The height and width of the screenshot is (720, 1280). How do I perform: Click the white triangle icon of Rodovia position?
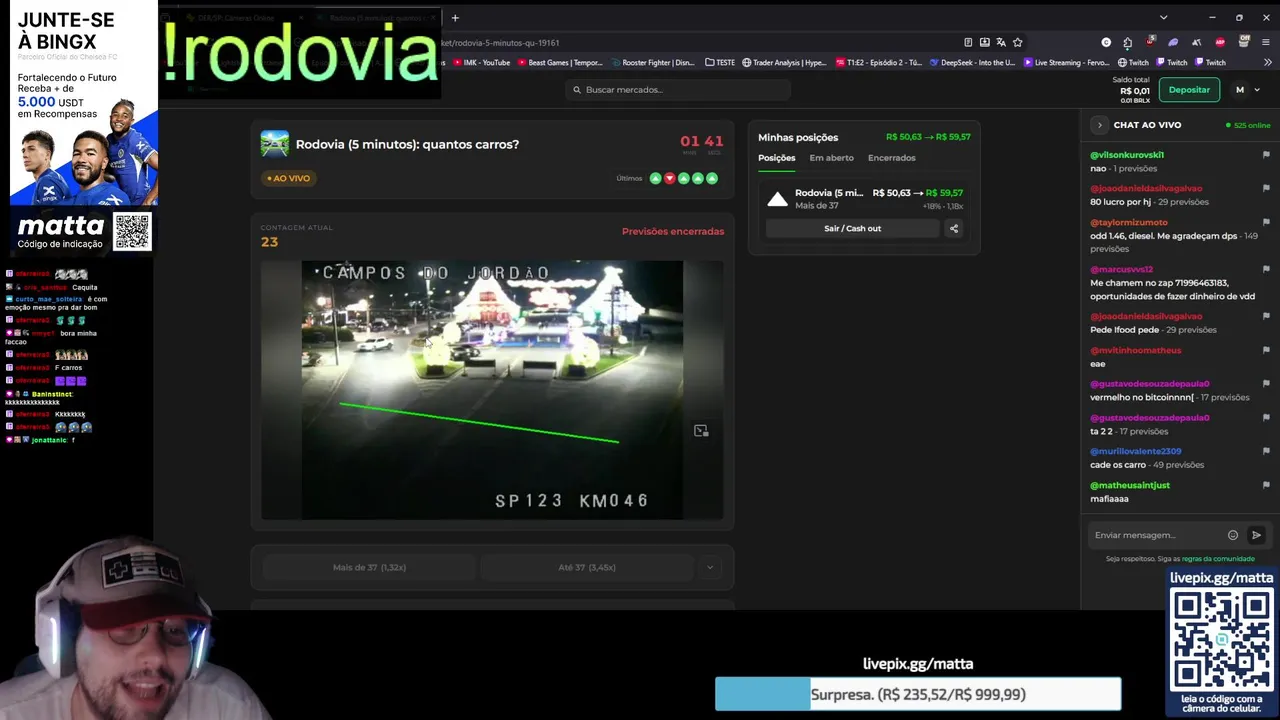coord(777,199)
